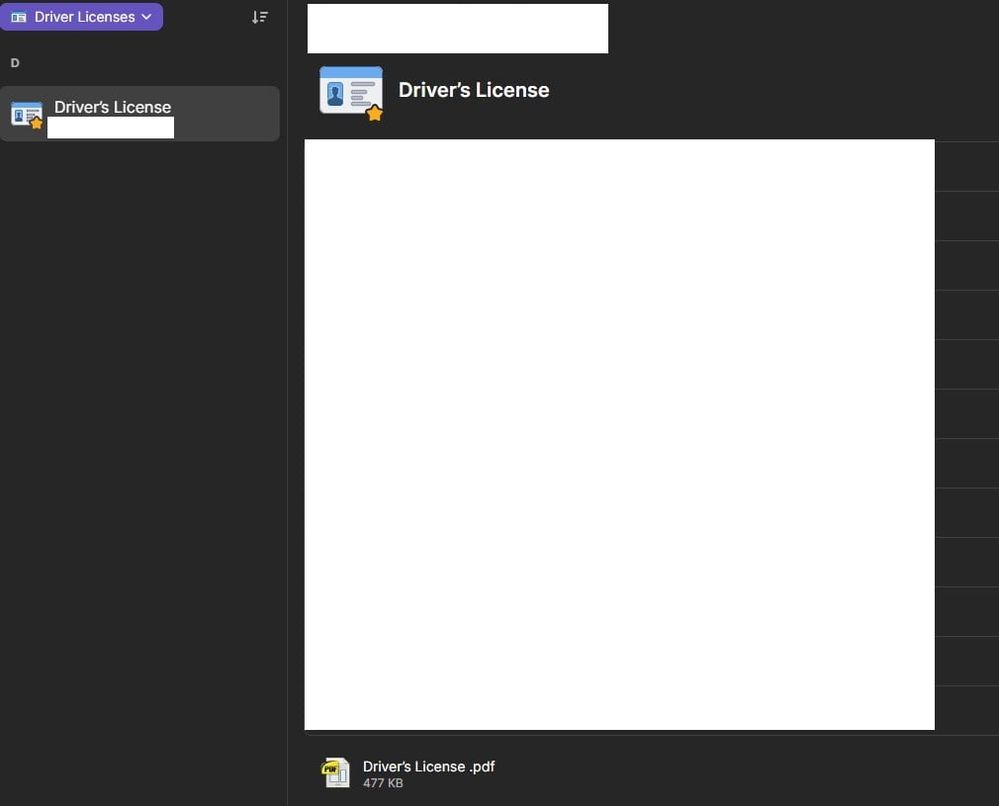
Task: Click the gold star badge on the header icon
Action: (x=375, y=113)
